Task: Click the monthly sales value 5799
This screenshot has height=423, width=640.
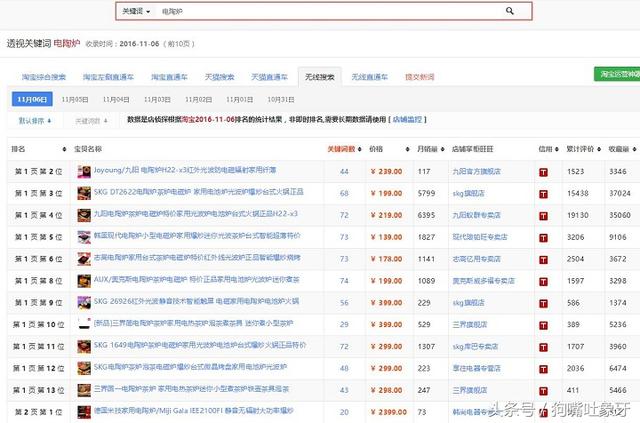Action: tap(426, 193)
